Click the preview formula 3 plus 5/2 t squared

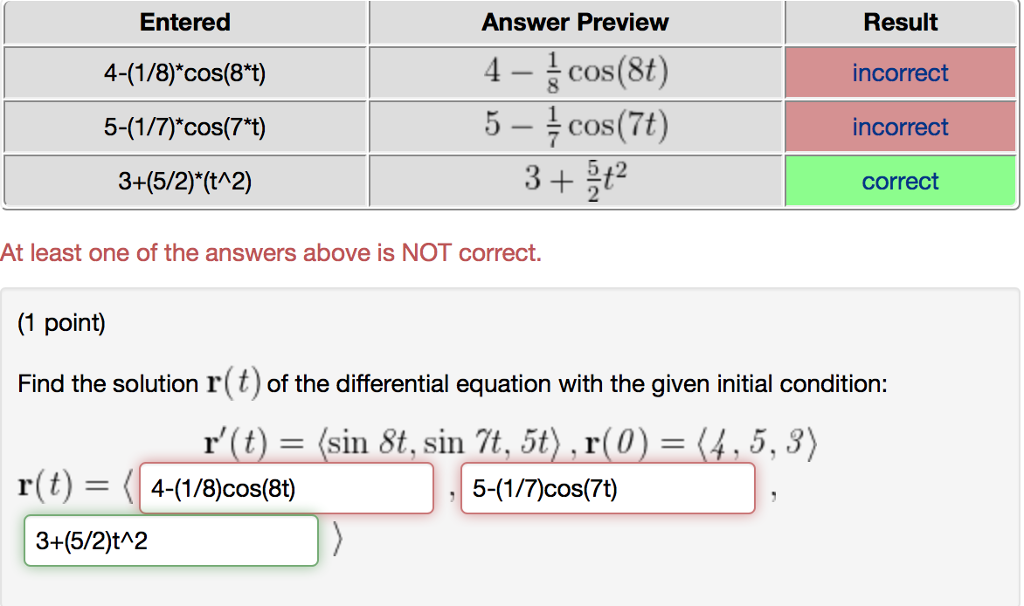point(574,180)
